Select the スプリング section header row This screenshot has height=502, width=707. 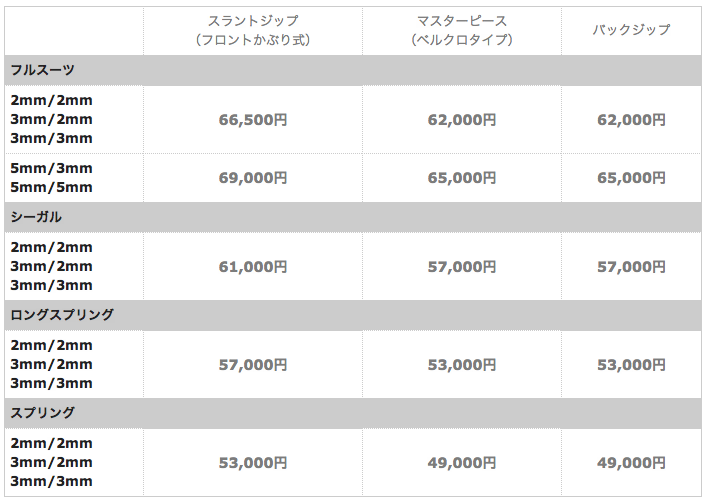coord(353,413)
